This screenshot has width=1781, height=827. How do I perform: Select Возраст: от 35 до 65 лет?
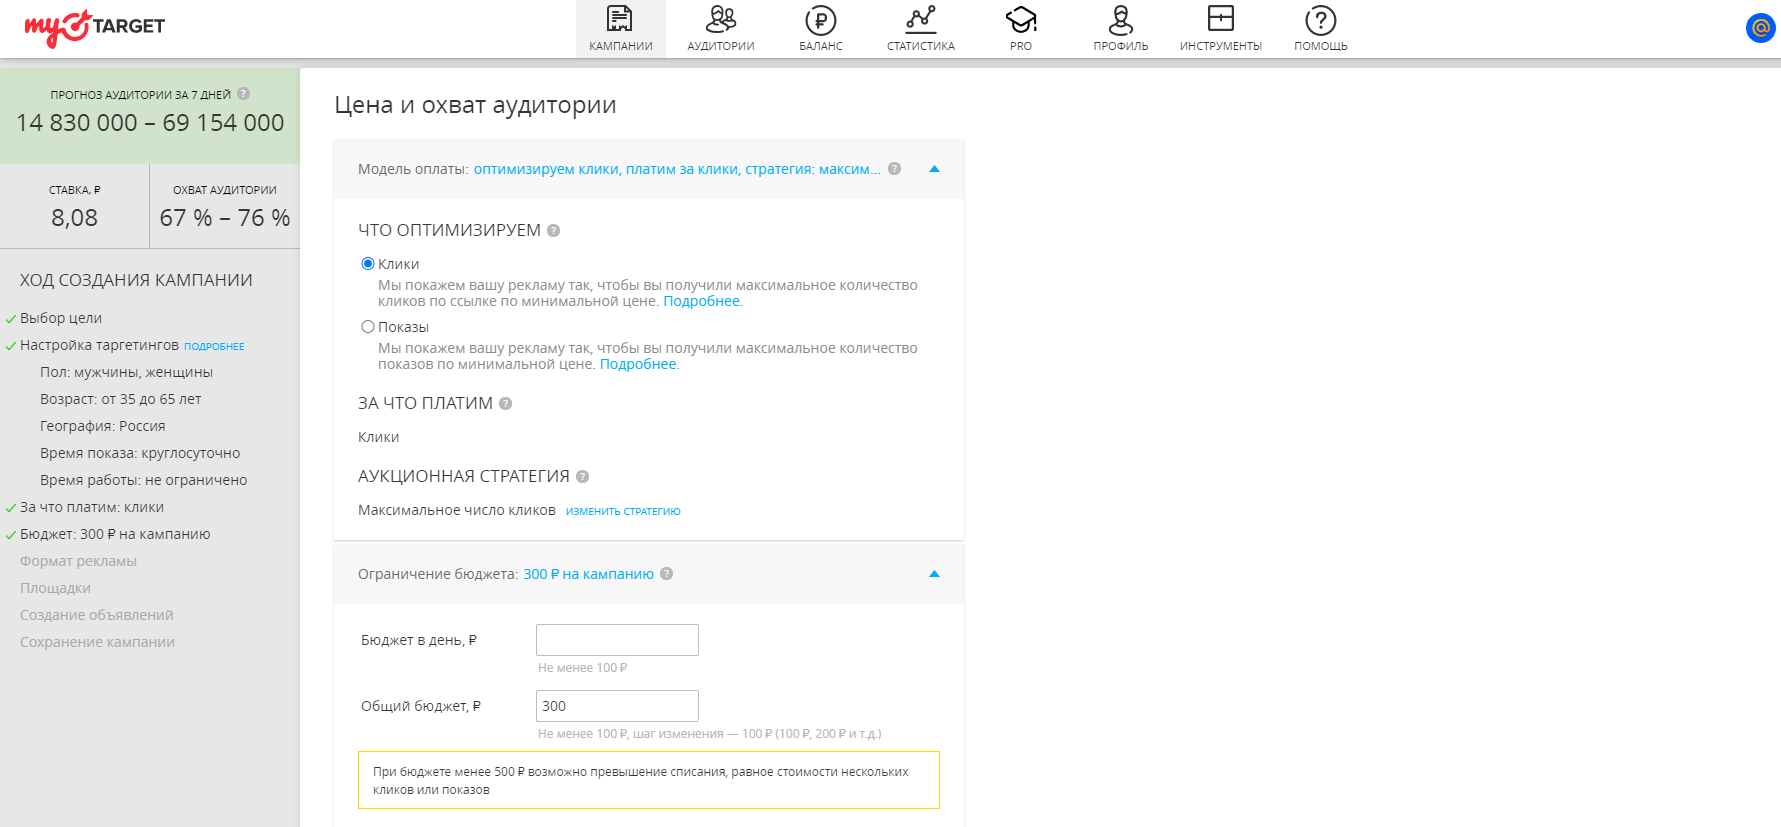121,399
